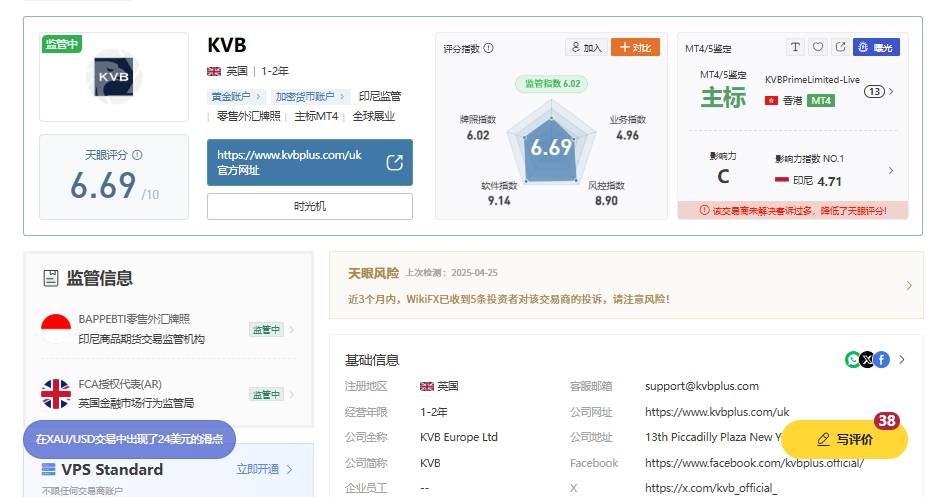Expand the 天眼风险 risk banner chevron

click(x=909, y=286)
